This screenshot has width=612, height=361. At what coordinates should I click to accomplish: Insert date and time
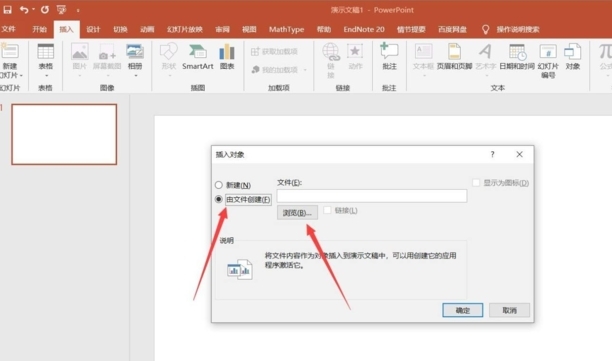tap(517, 57)
